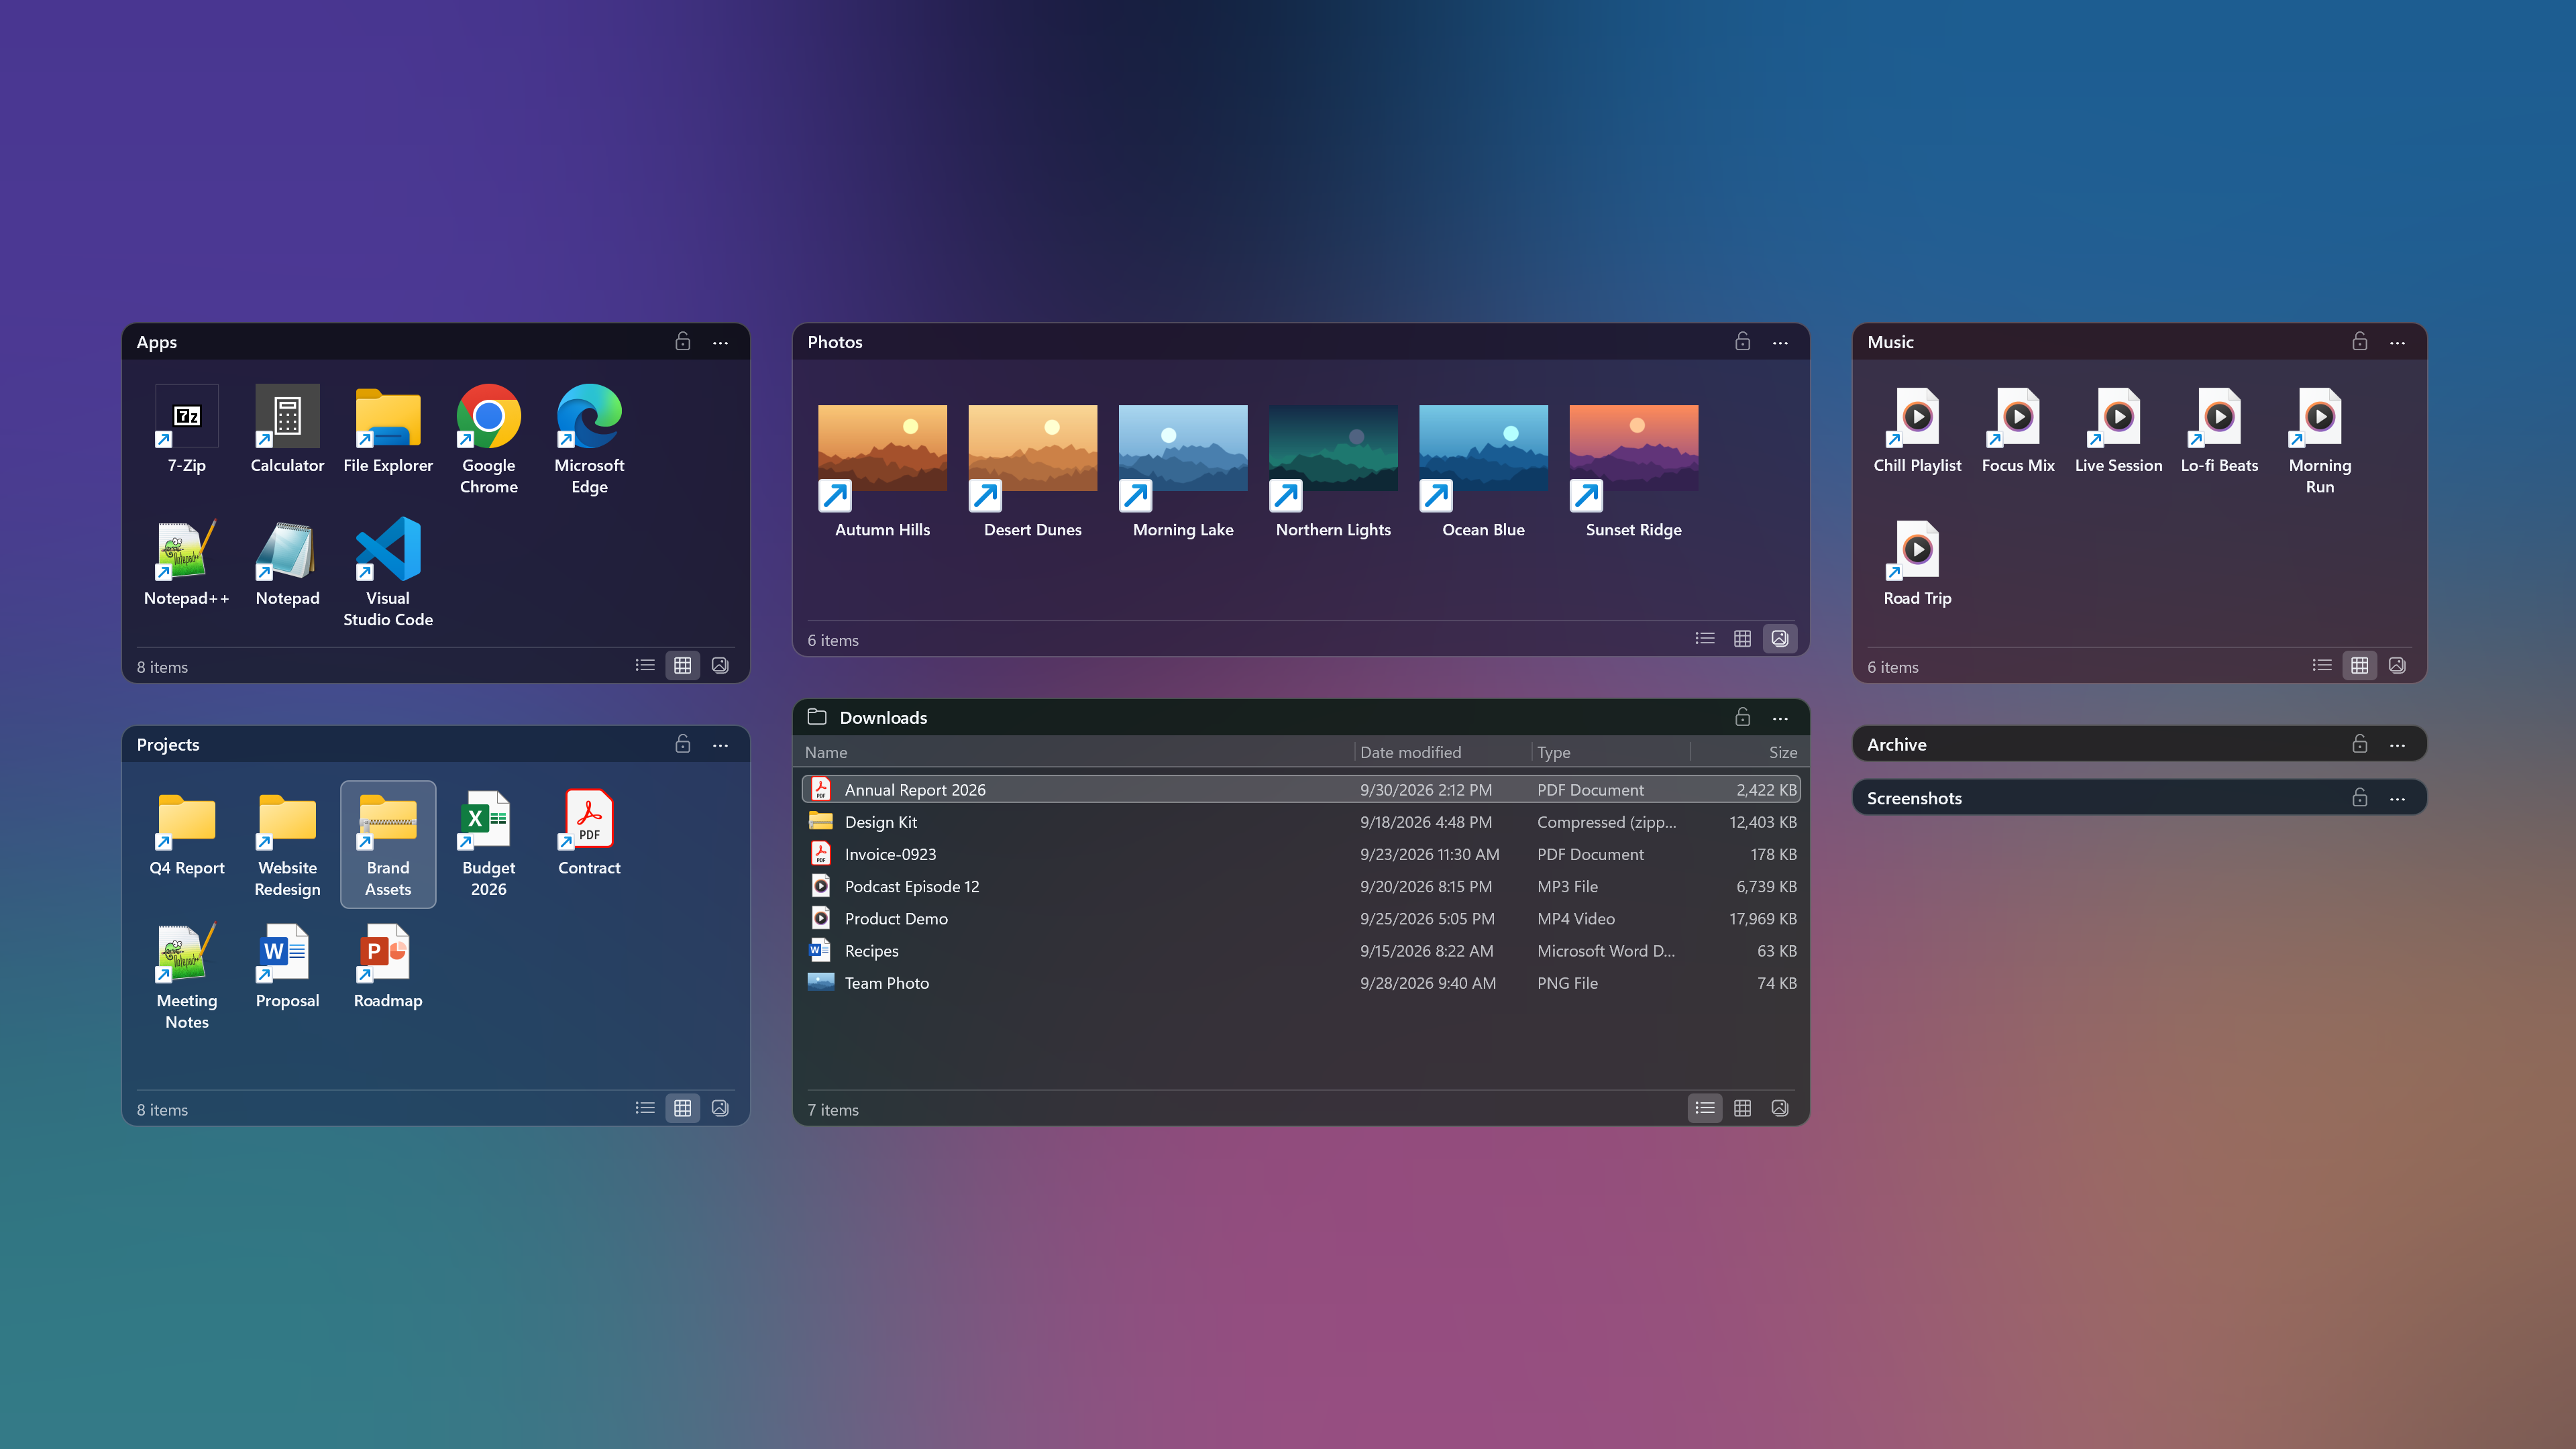Sort Downloads by Date modified column
2576x1449 pixels.
(1442, 752)
